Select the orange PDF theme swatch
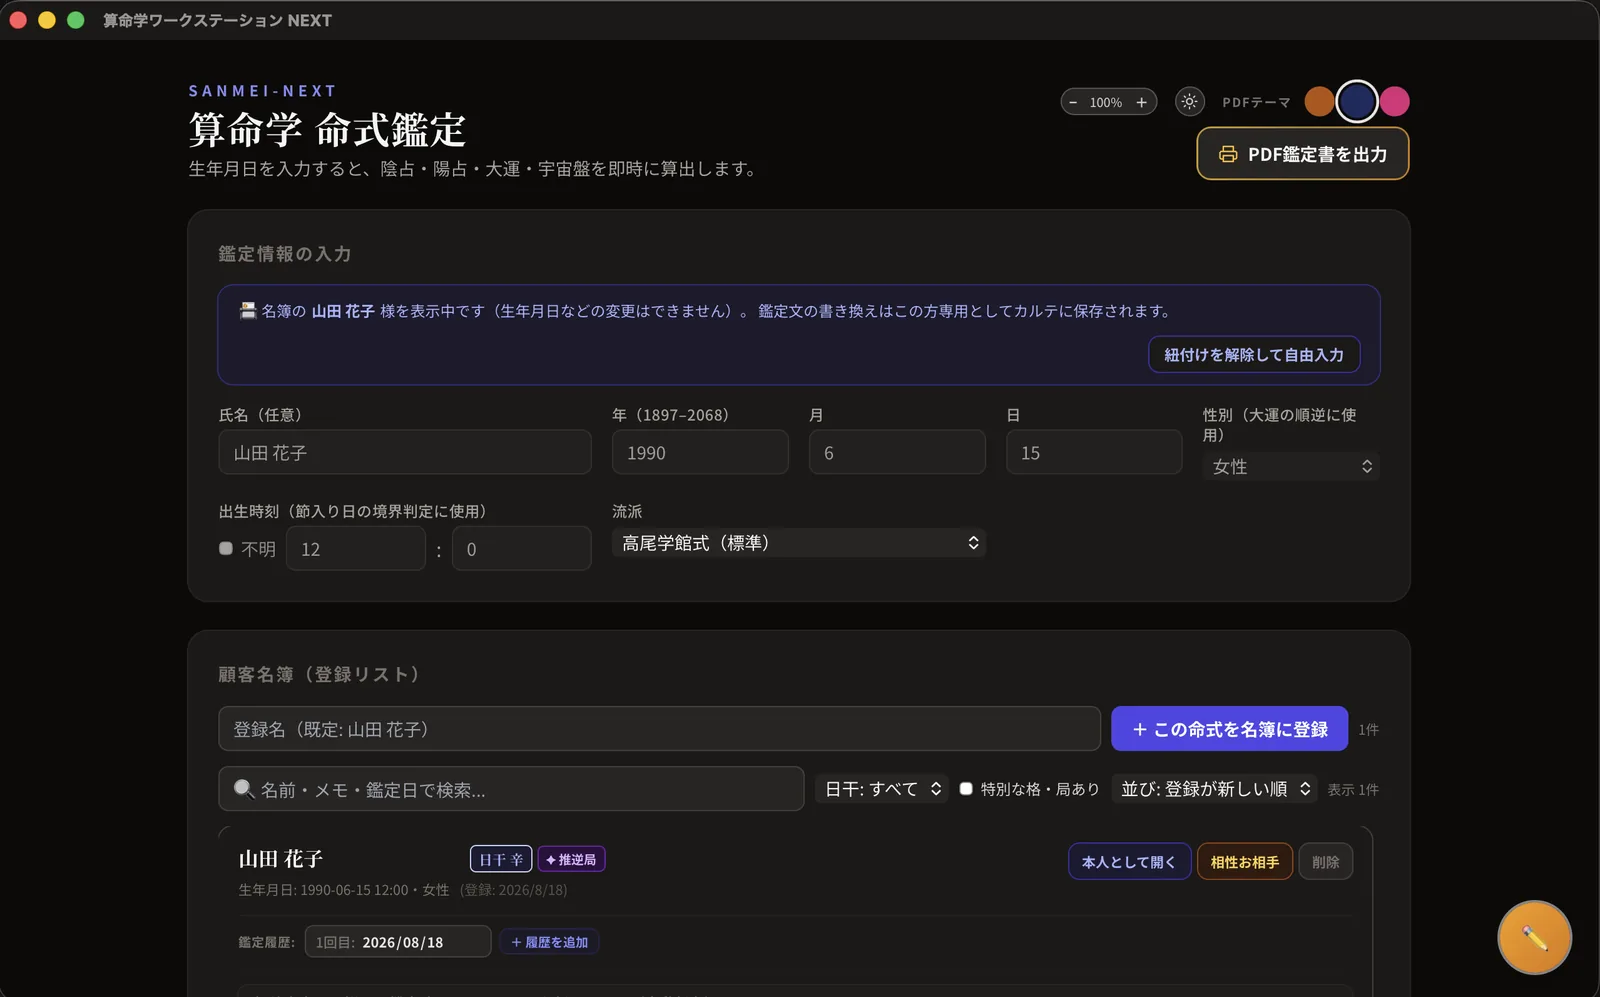Image resolution: width=1600 pixels, height=997 pixels. point(1319,101)
